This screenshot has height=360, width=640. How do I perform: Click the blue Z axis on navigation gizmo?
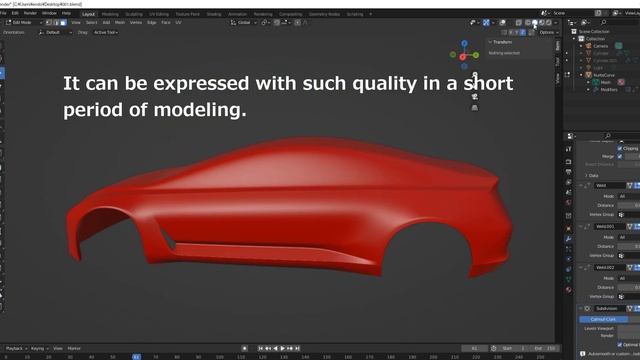pos(464,43)
